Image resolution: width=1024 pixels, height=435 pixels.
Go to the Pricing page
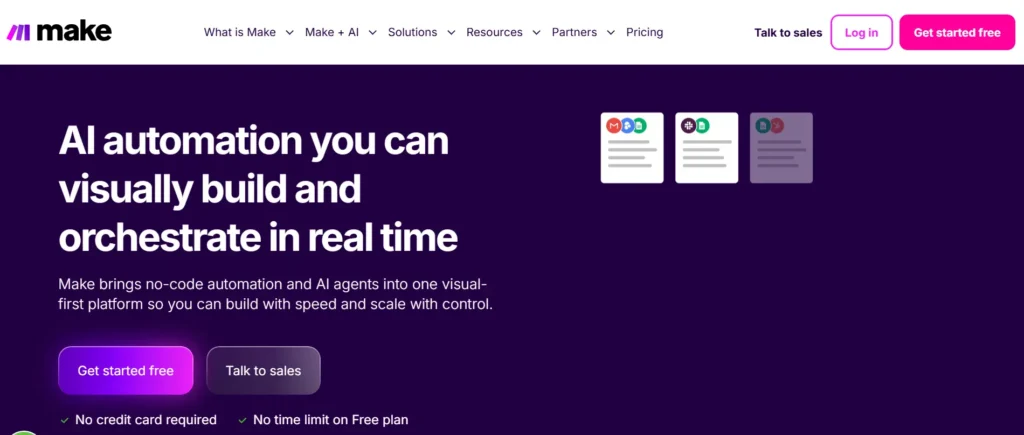coord(644,32)
